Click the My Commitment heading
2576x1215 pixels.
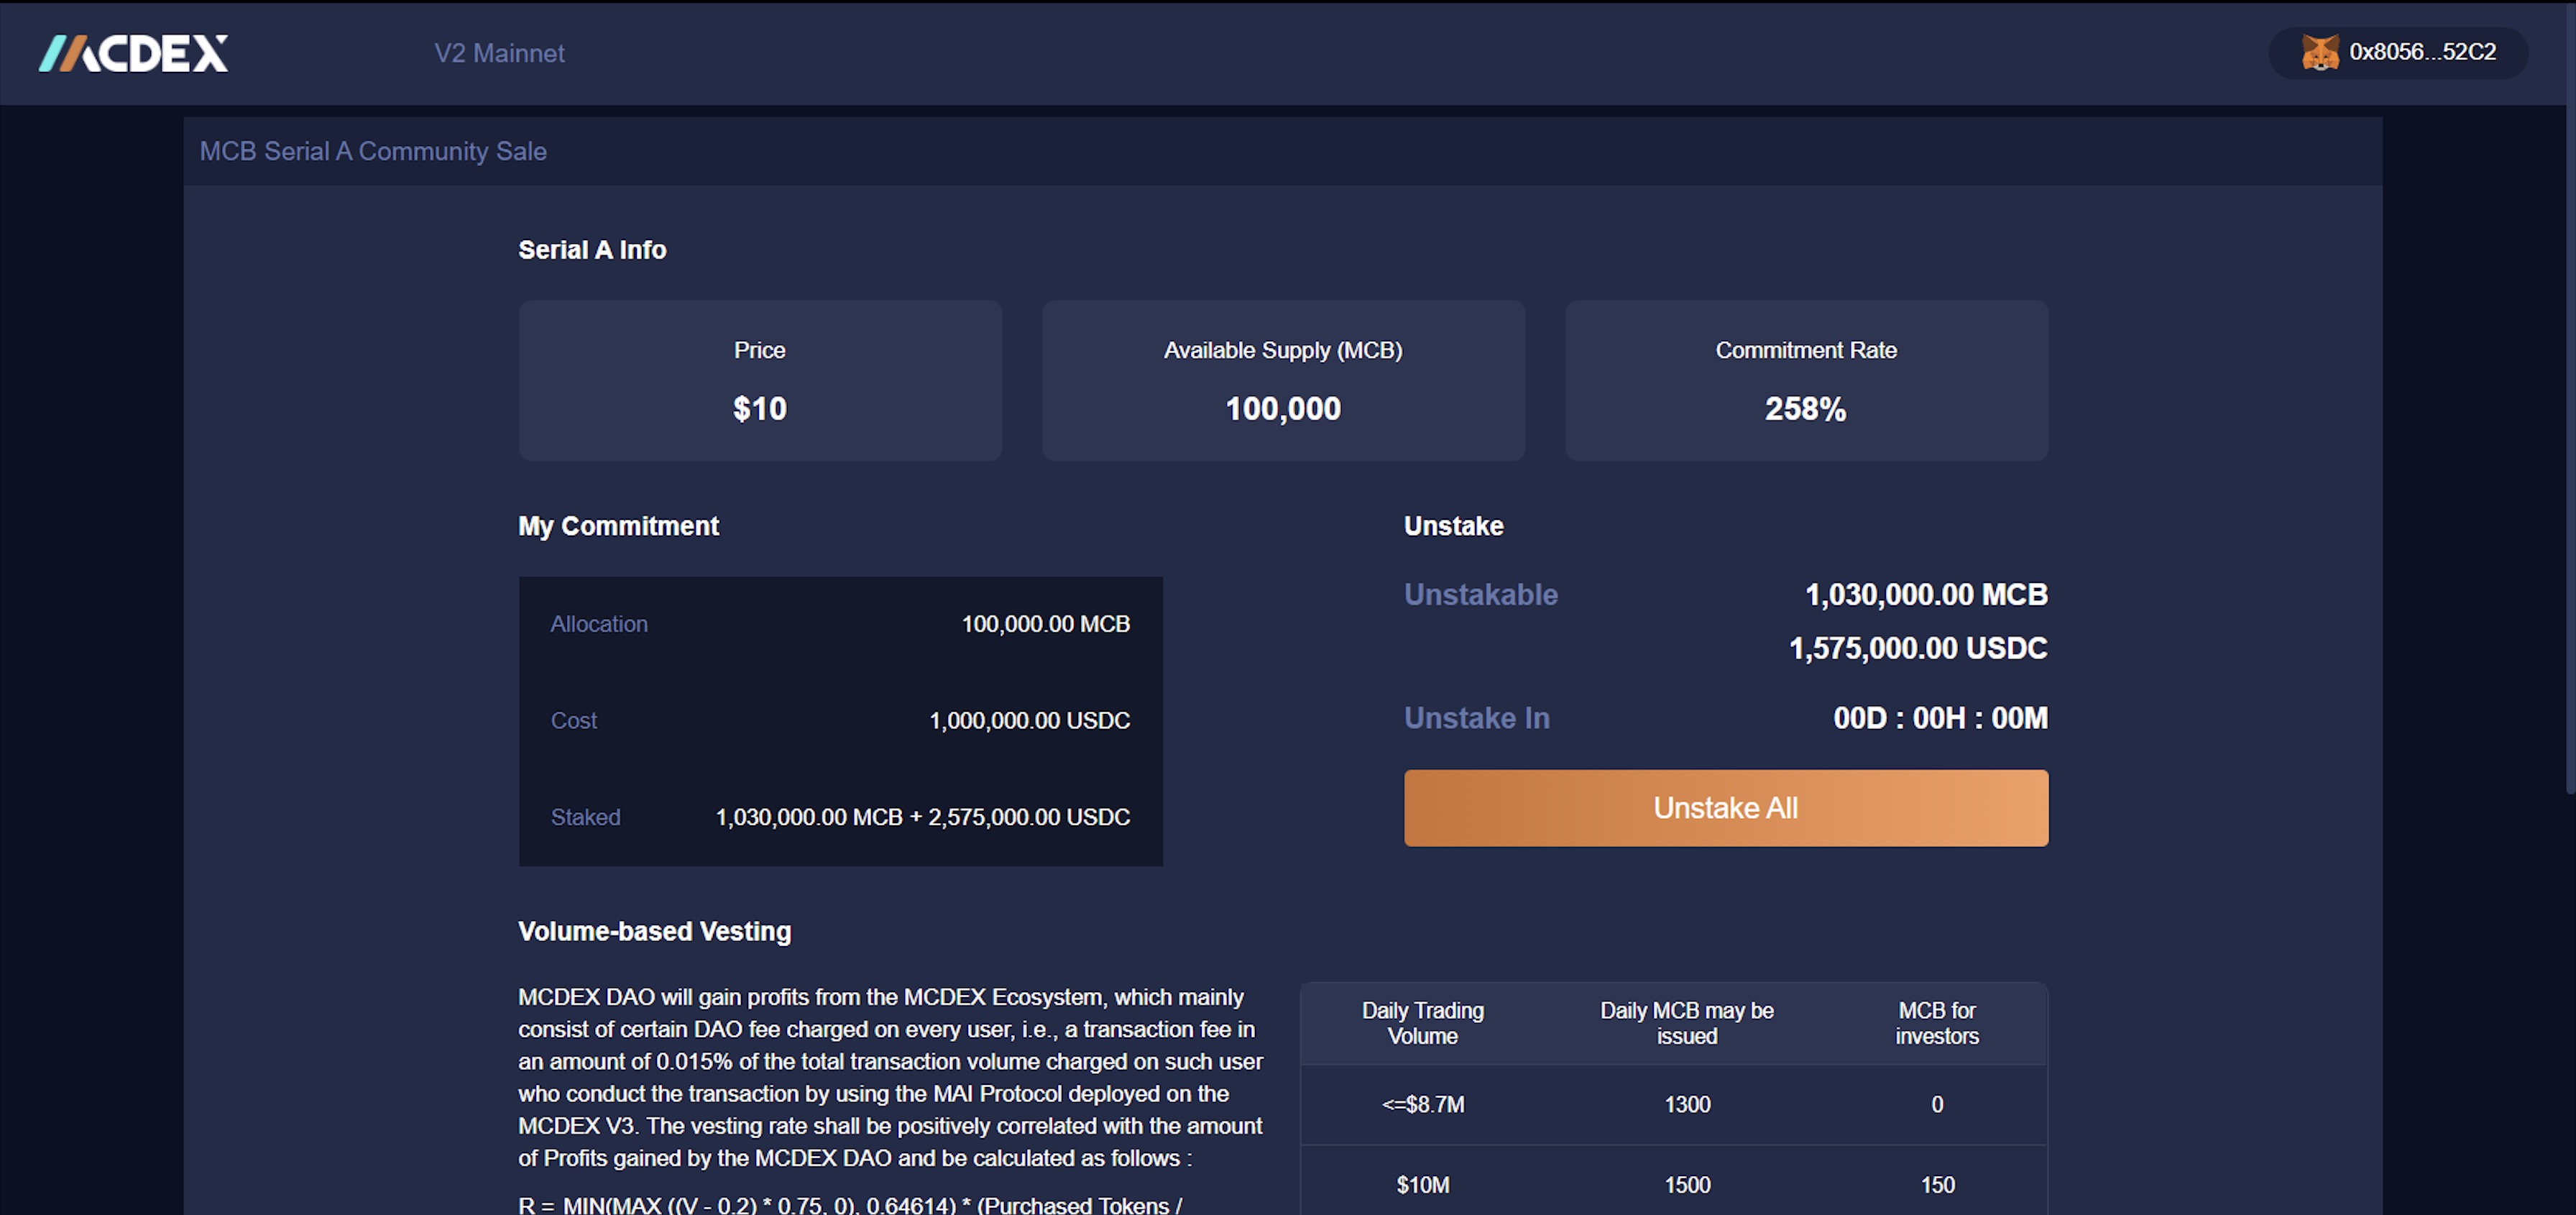pos(618,526)
